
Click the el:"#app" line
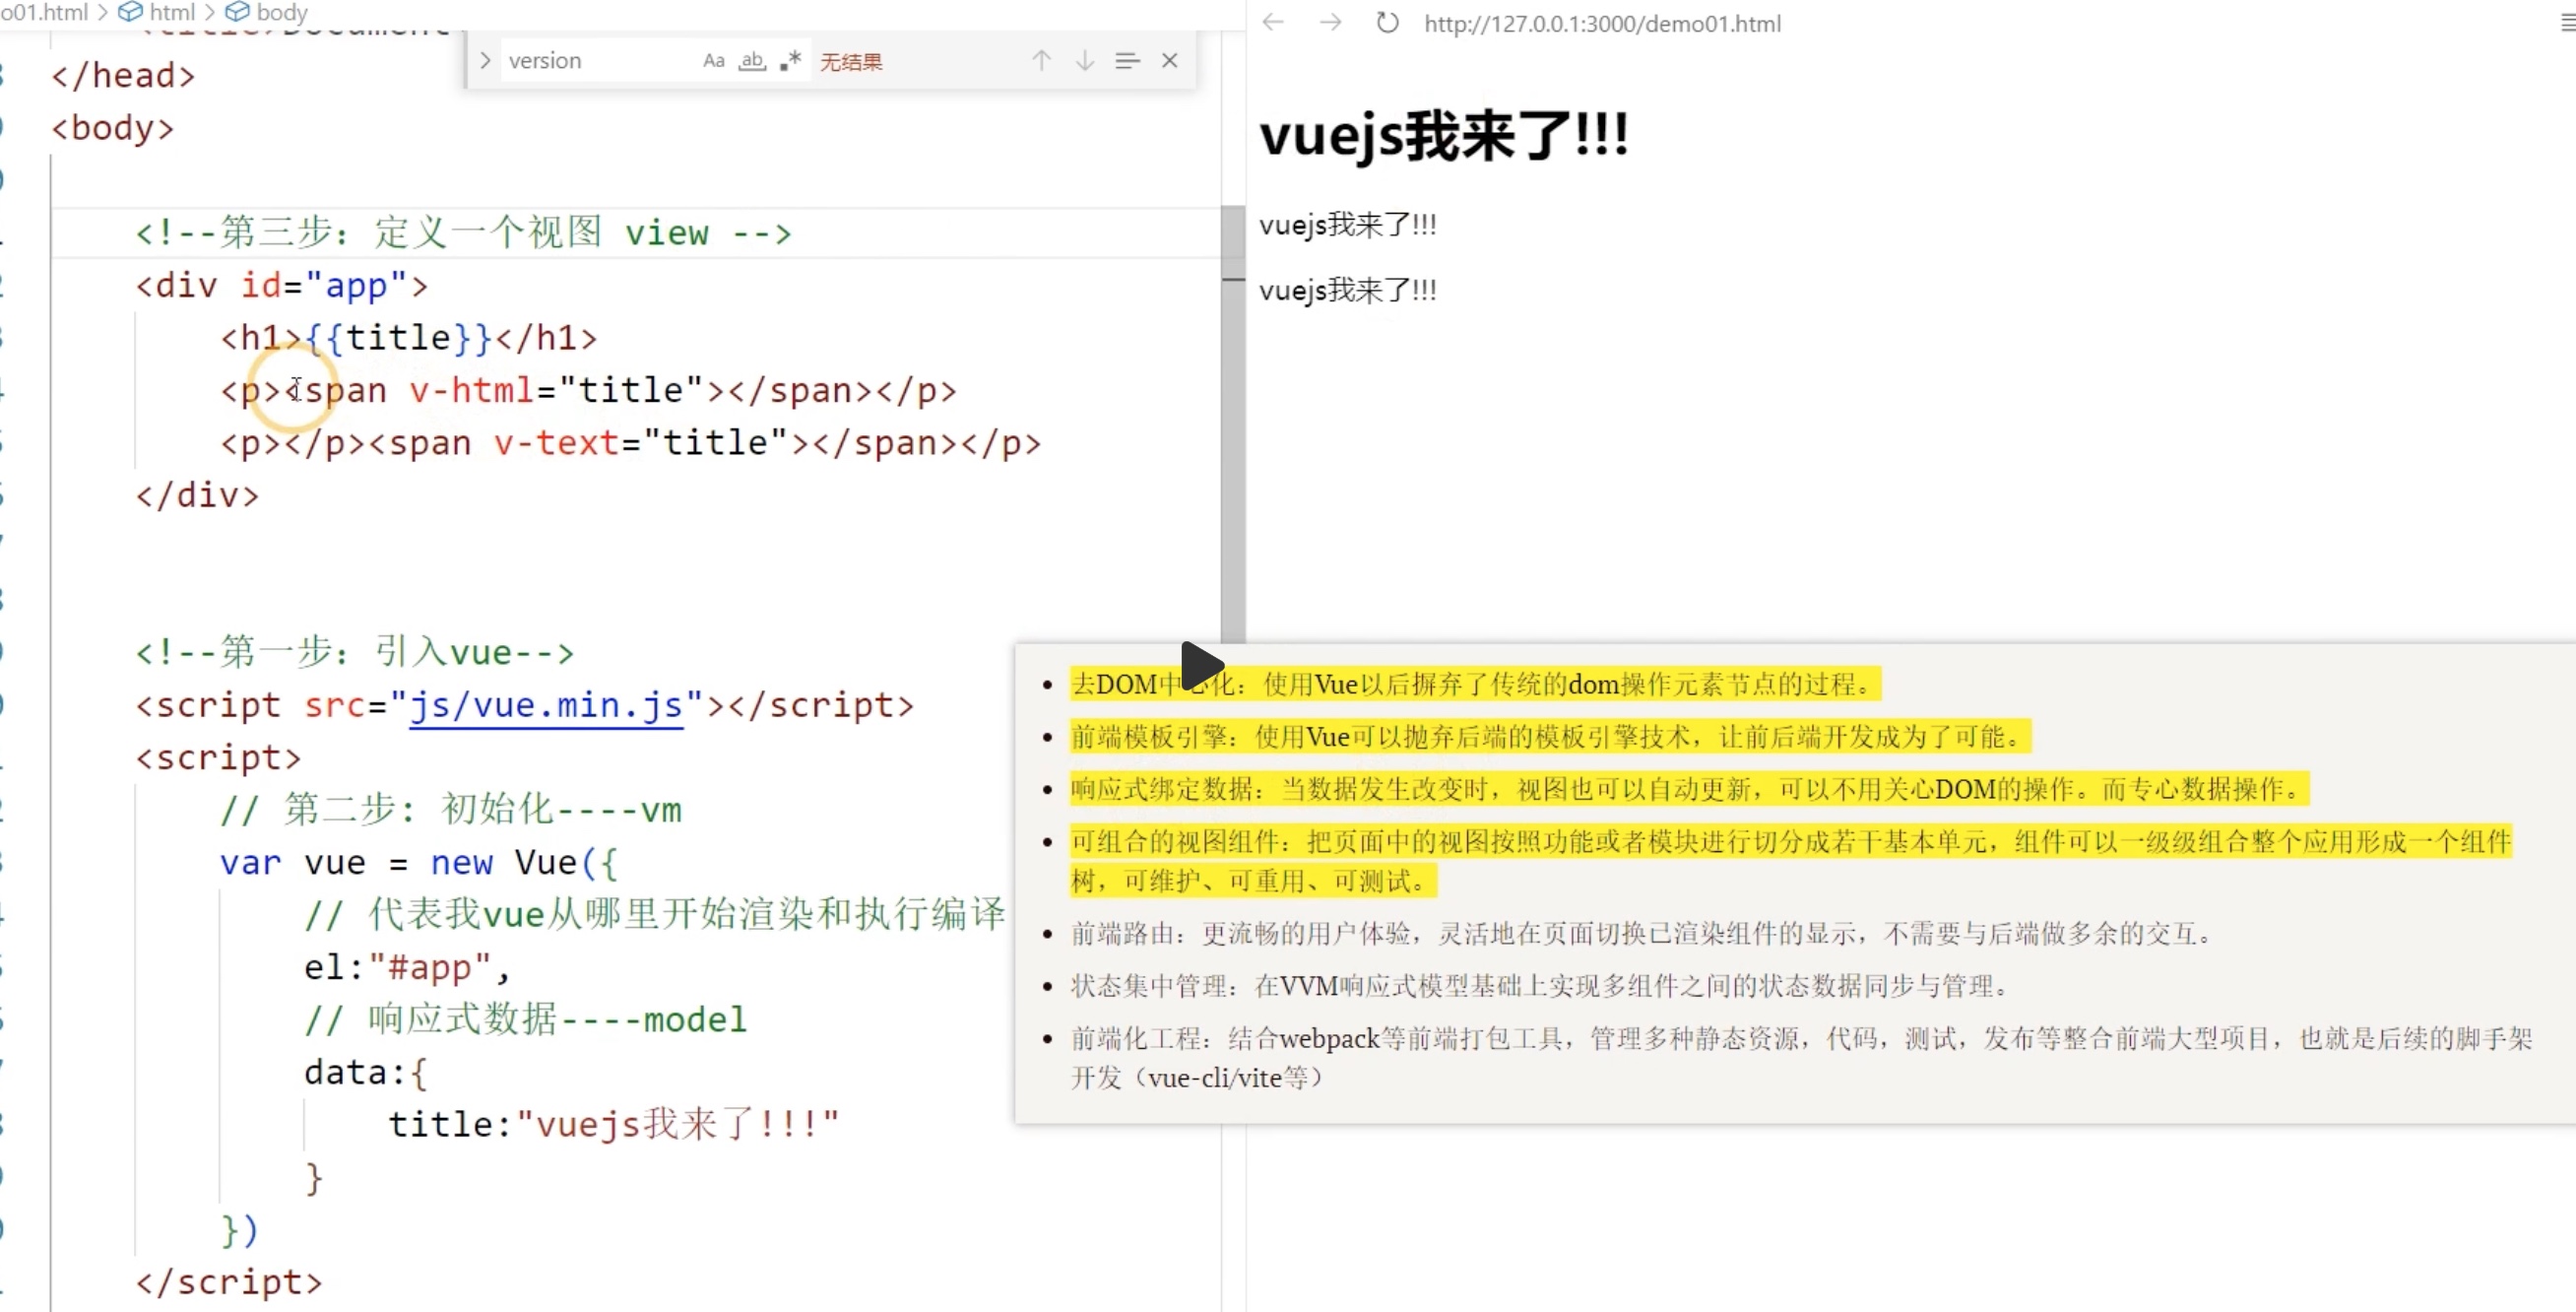click(408, 967)
